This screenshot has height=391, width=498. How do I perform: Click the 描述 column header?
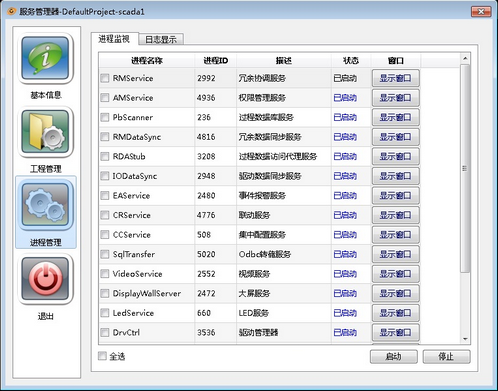(284, 61)
